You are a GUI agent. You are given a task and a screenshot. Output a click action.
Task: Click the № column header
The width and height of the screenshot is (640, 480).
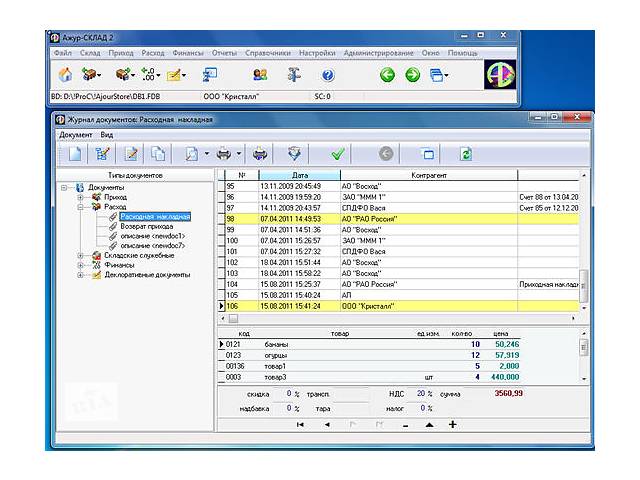point(242,175)
